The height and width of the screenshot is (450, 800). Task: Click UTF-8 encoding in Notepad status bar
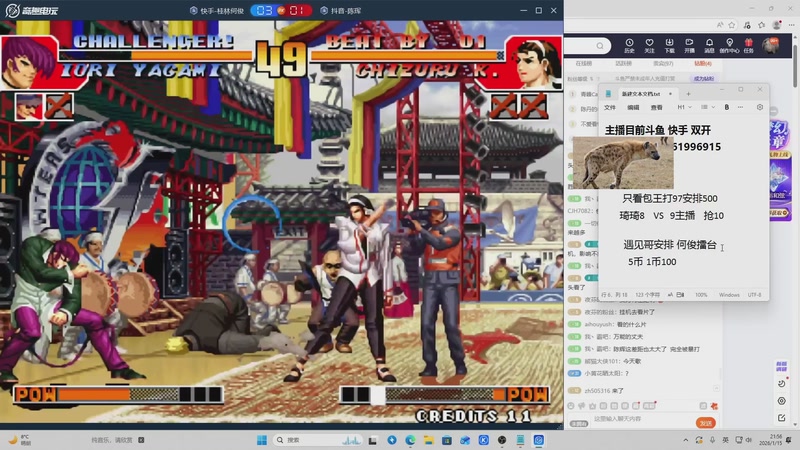click(754, 295)
